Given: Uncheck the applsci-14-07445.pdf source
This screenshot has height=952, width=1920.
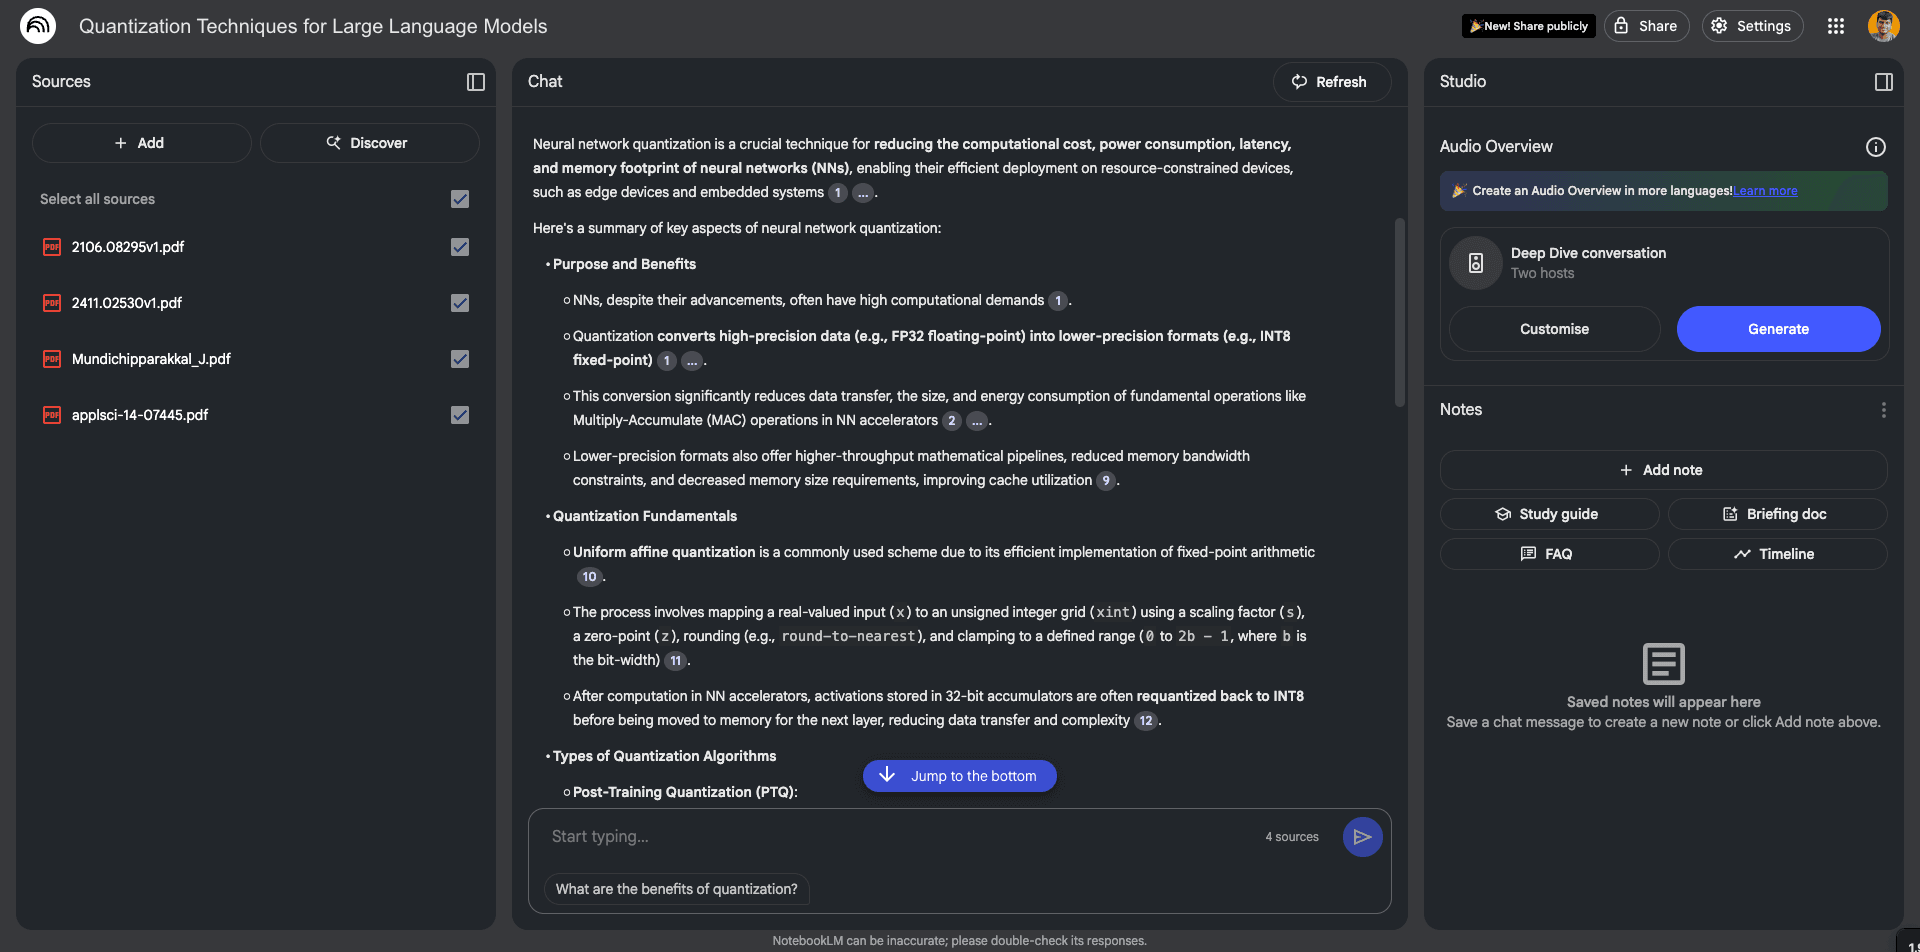Looking at the screenshot, I should [x=460, y=415].
